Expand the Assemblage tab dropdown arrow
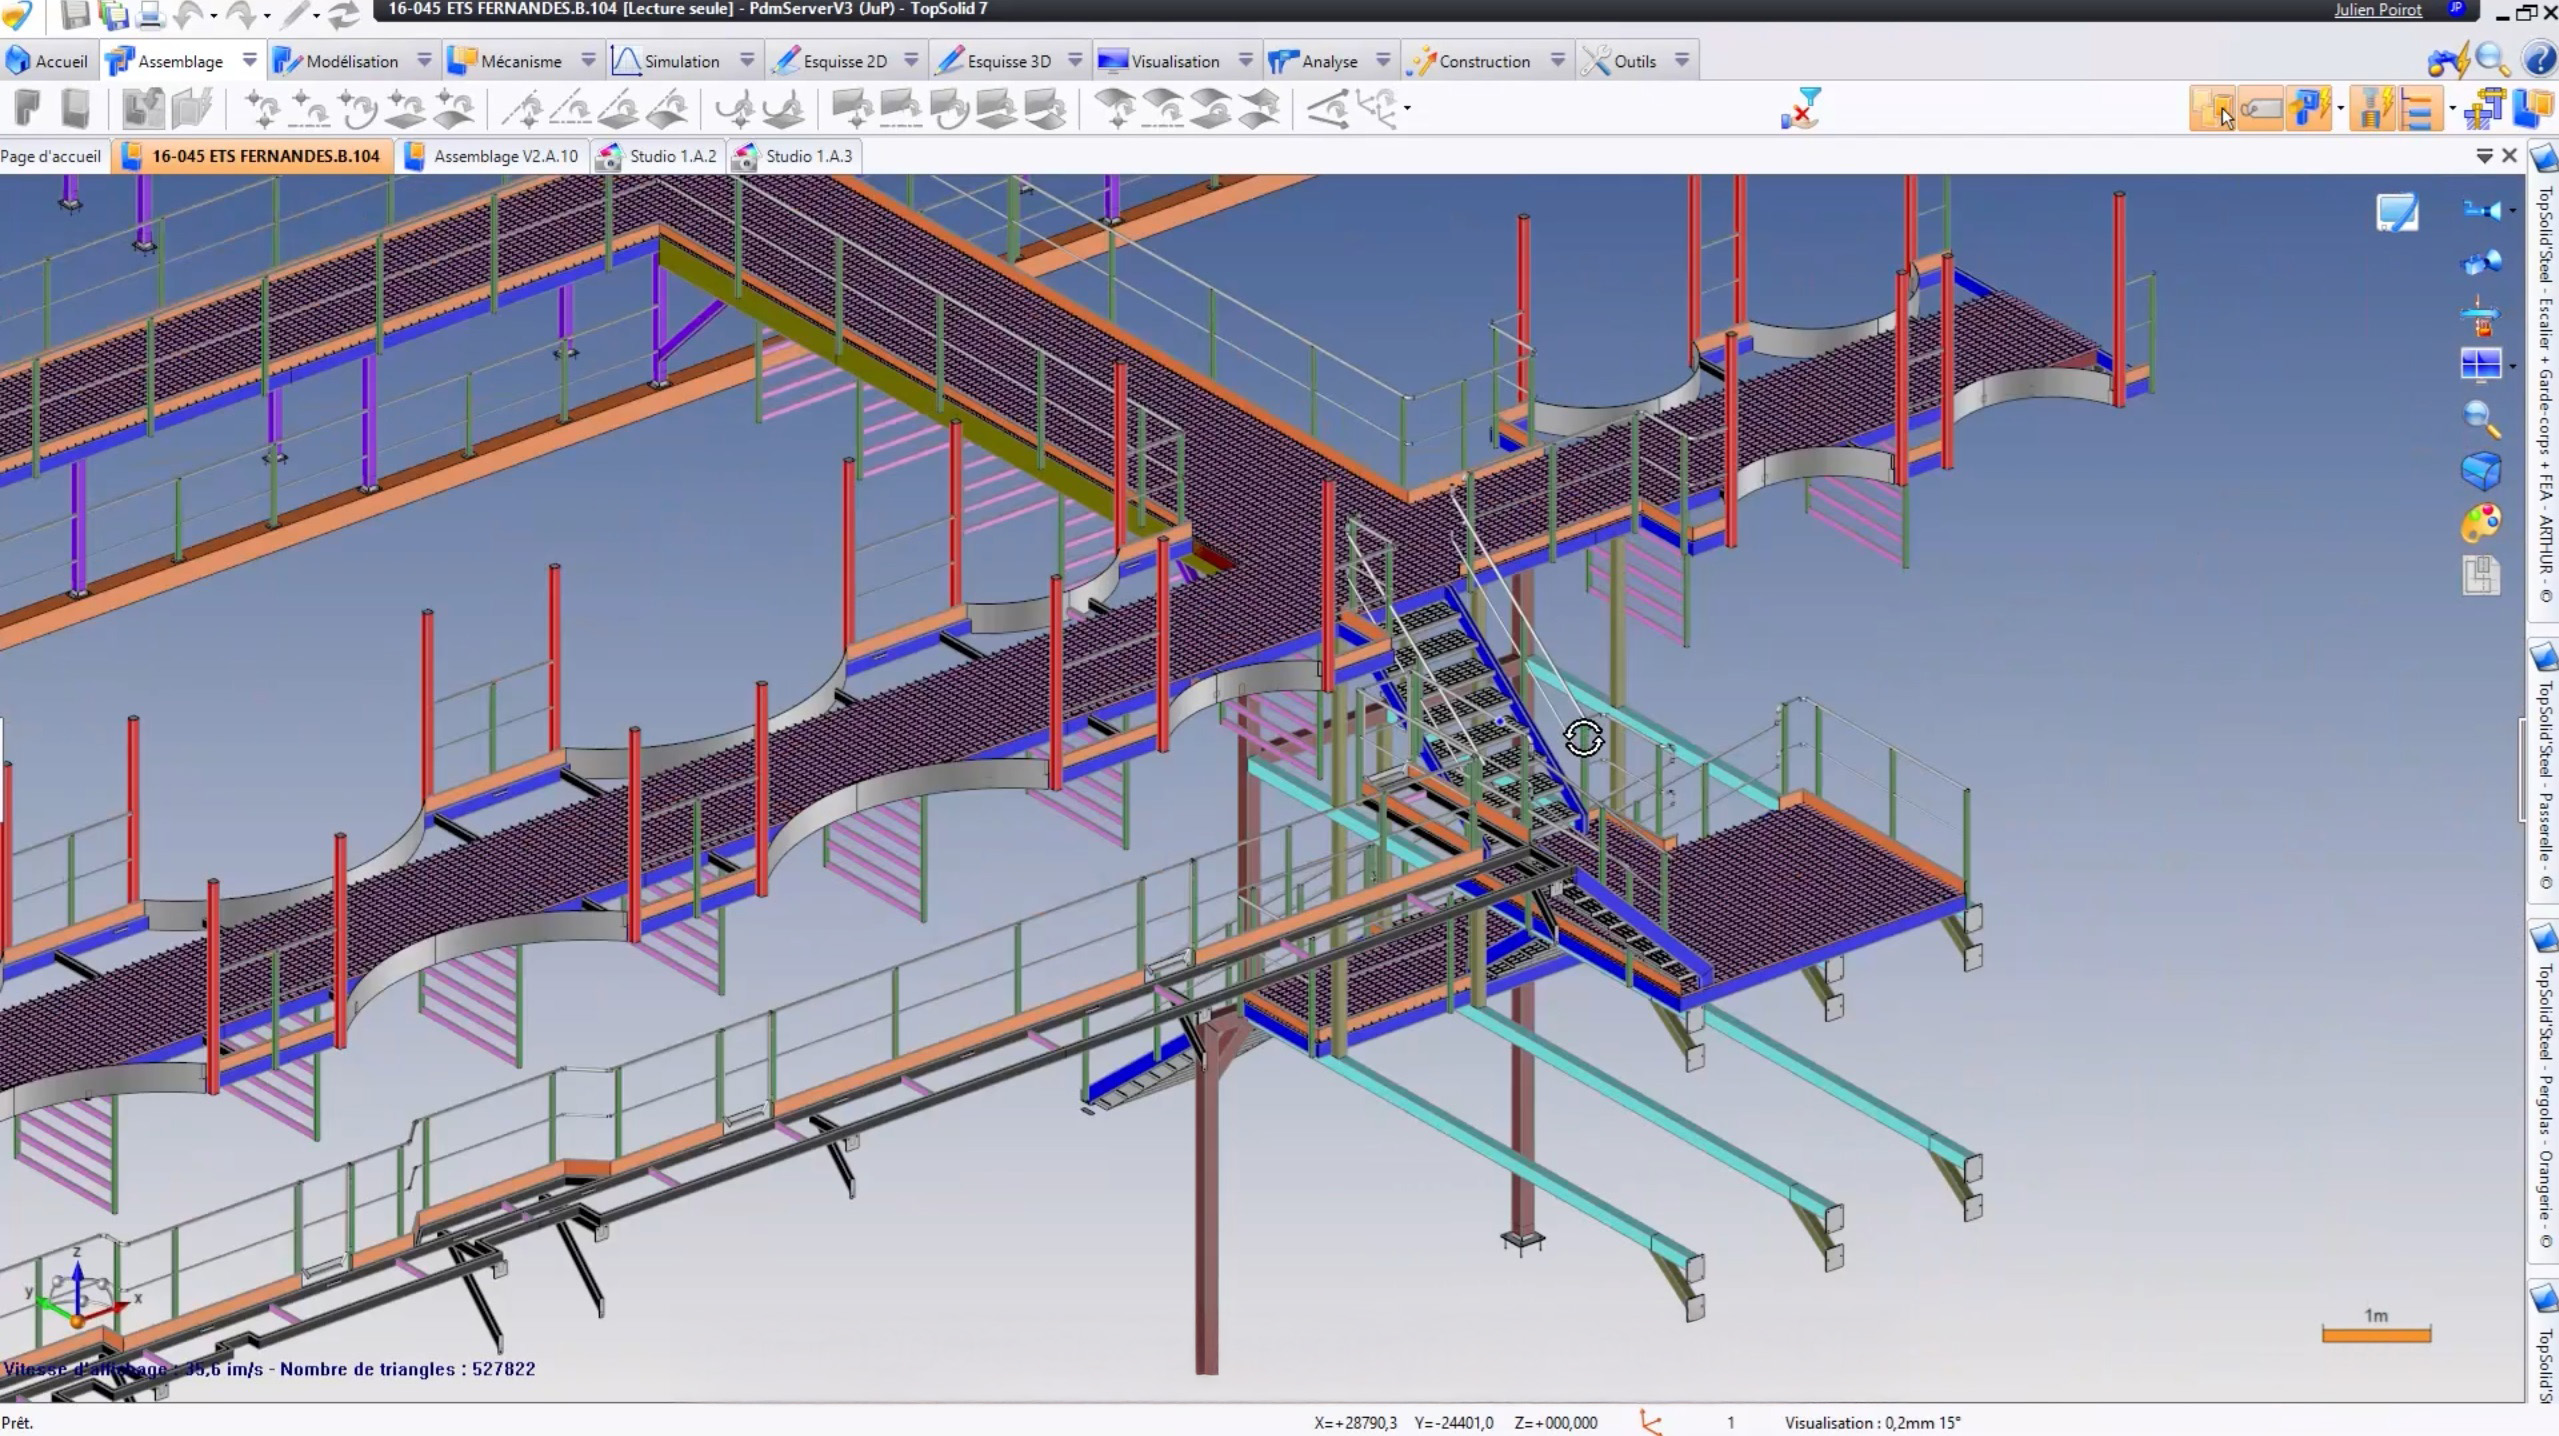 (249, 61)
